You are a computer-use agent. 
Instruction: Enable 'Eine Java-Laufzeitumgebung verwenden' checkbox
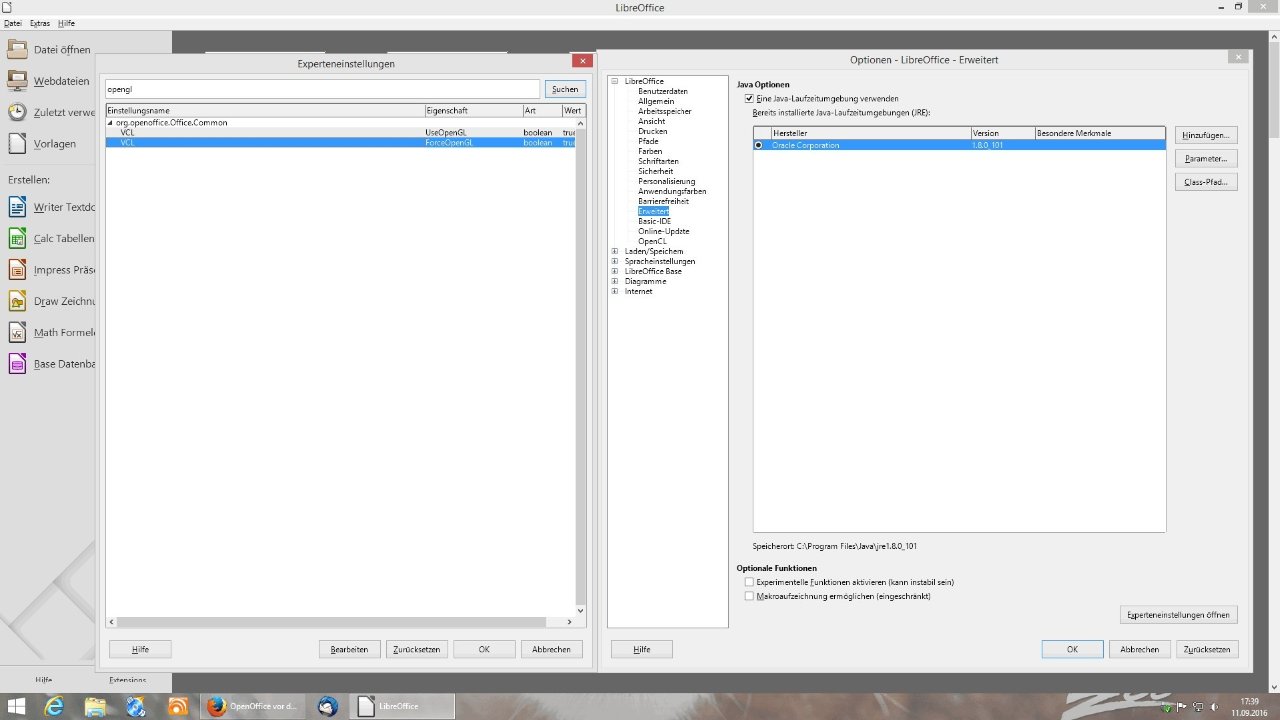(749, 99)
